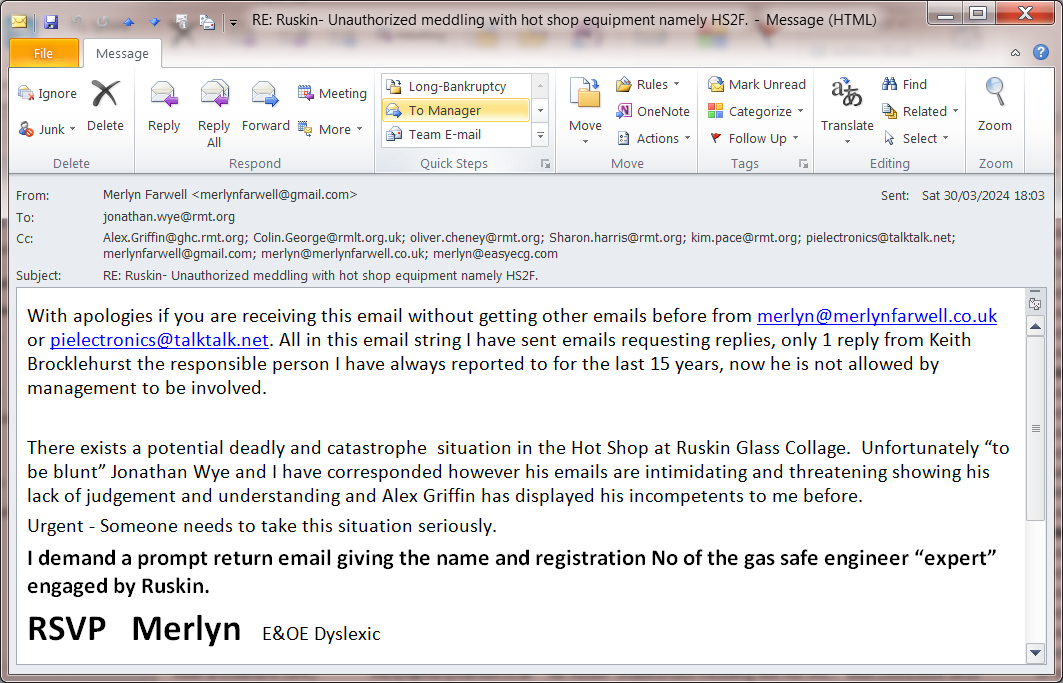This screenshot has height=683, width=1063.
Task: Open the Related messages dropdown
Action: tap(920, 111)
